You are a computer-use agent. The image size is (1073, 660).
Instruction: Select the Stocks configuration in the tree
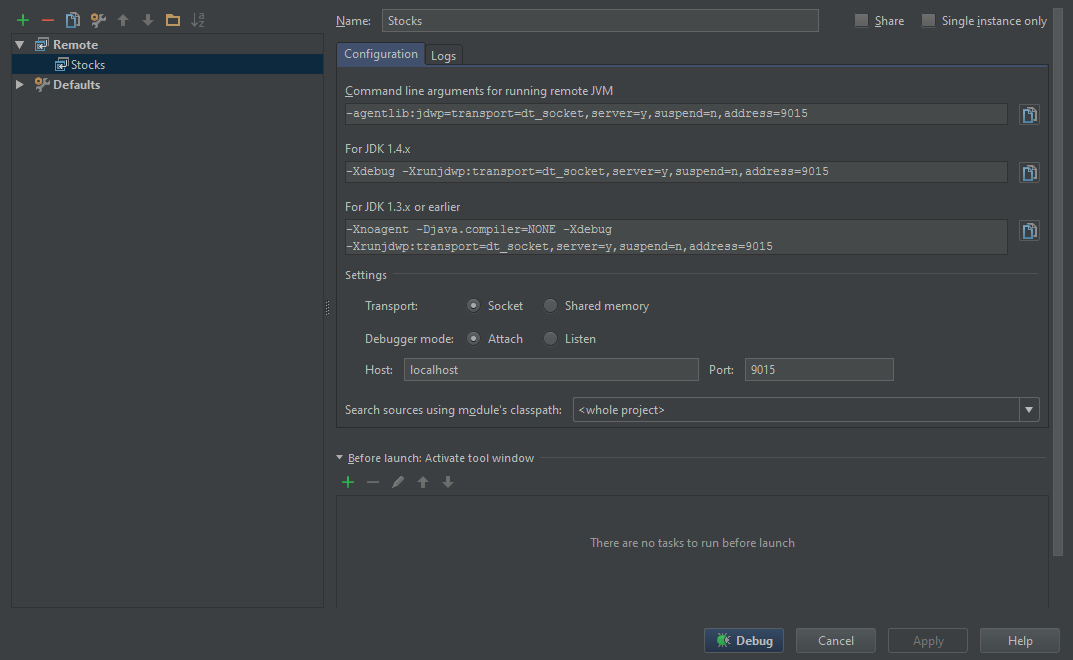(x=87, y=65)
